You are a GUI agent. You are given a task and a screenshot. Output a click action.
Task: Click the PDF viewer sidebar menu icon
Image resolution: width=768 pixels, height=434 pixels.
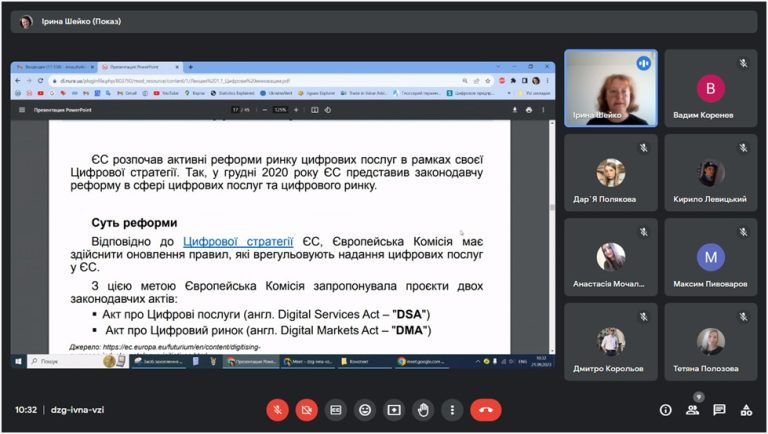pyautogui.click(x=22, y=110)
